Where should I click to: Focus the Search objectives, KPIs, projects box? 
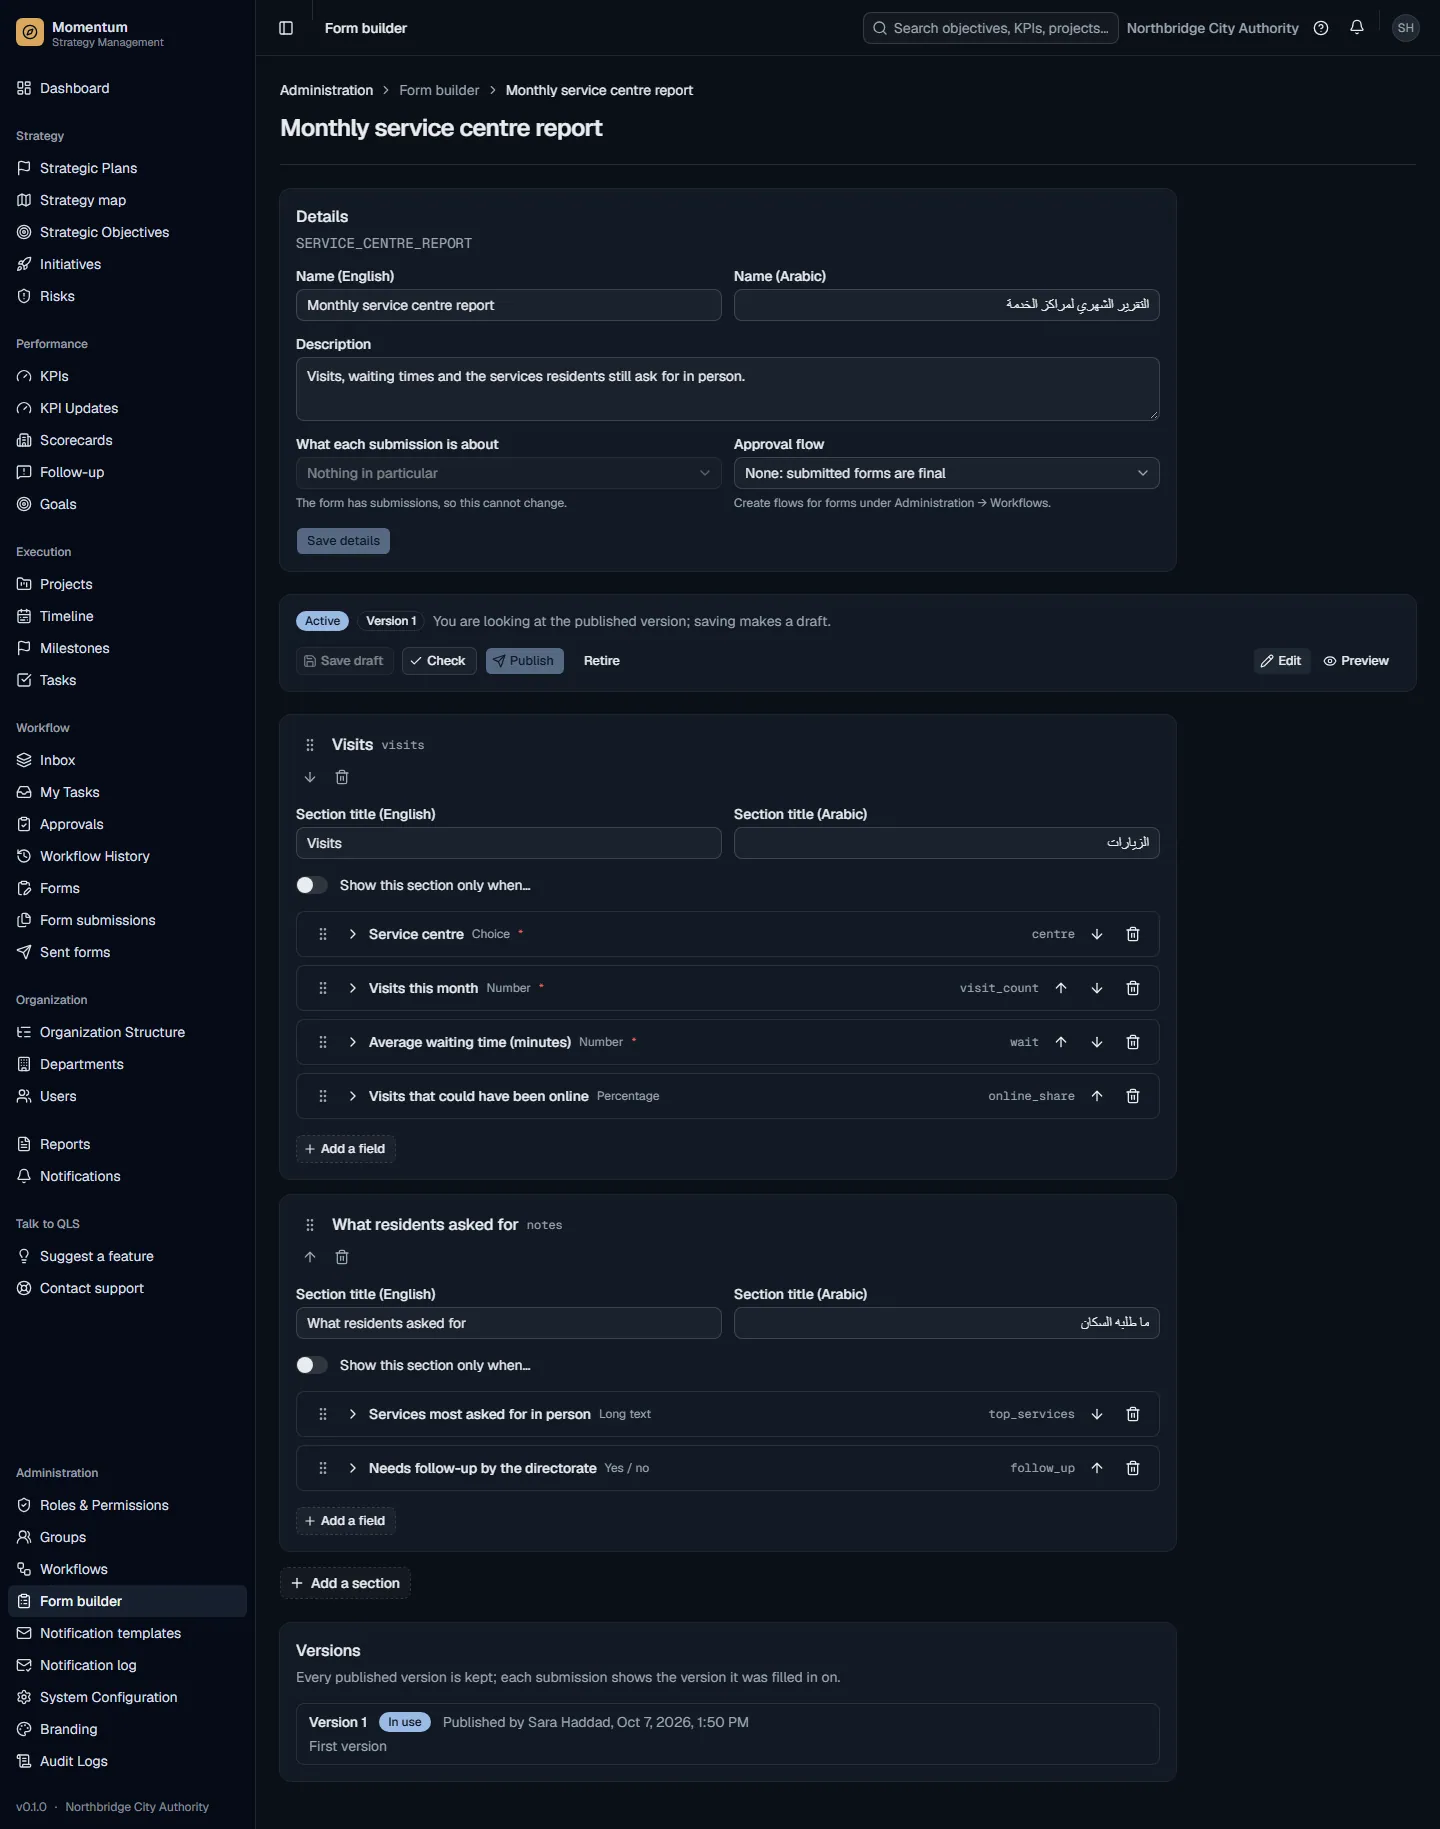click(991, 28)
